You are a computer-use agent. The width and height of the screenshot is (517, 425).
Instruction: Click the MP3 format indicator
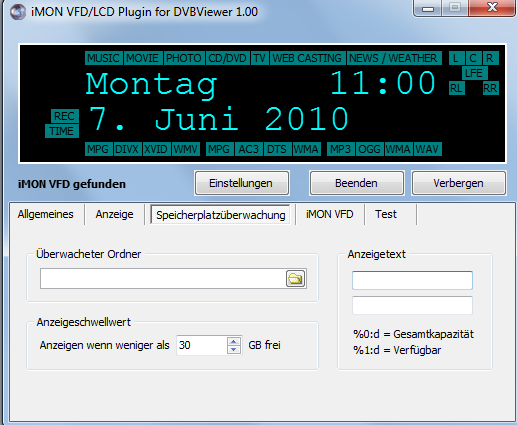coord(340,149)
